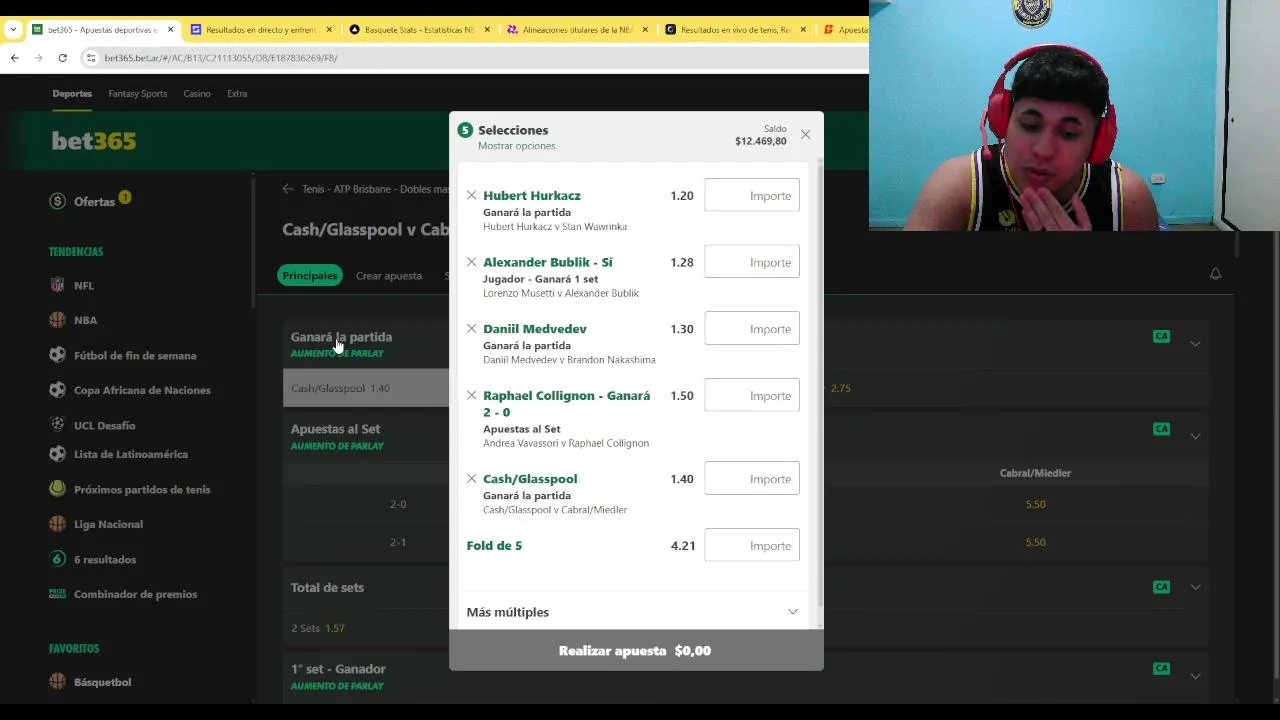Remove the Hubert Hurkacz selection
The image size is (1280, 720).
pyautogui.click(x=471, y=196)
